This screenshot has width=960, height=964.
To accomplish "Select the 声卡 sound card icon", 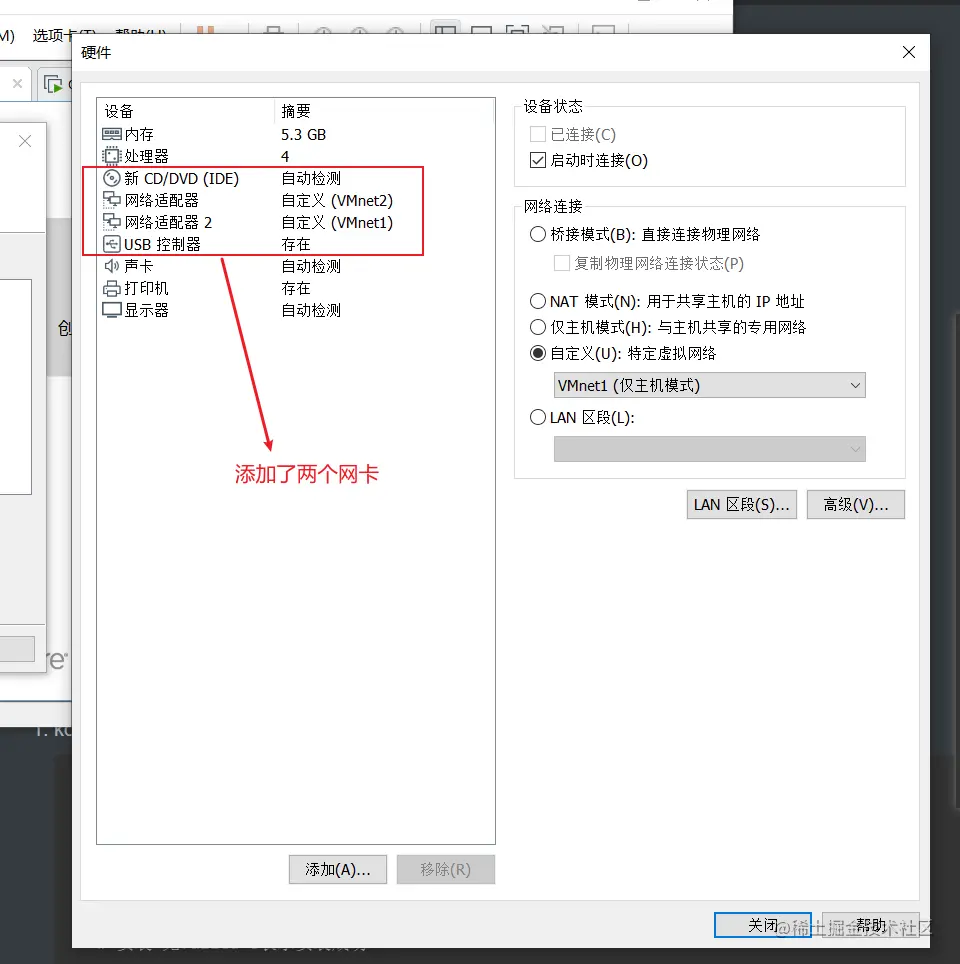I will pos(111,266).
